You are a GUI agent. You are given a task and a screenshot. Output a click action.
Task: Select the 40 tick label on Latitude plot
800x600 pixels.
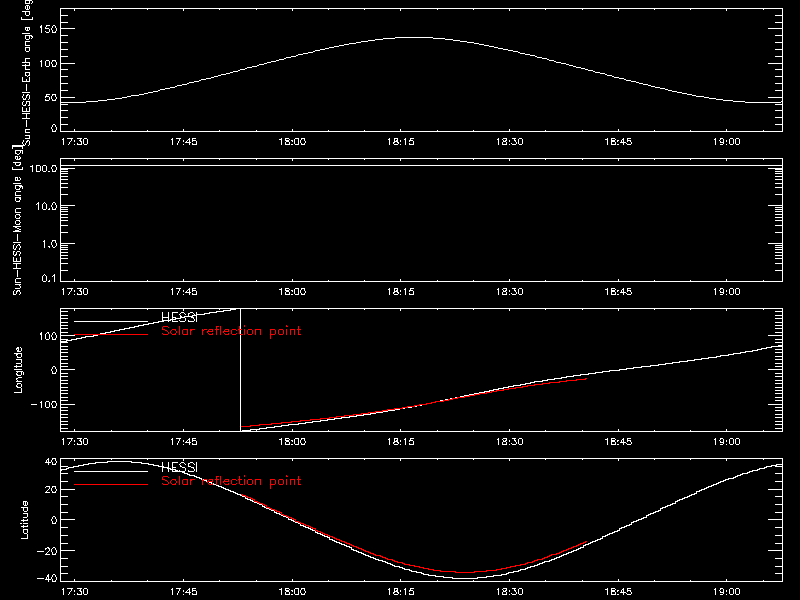point(51,462)
